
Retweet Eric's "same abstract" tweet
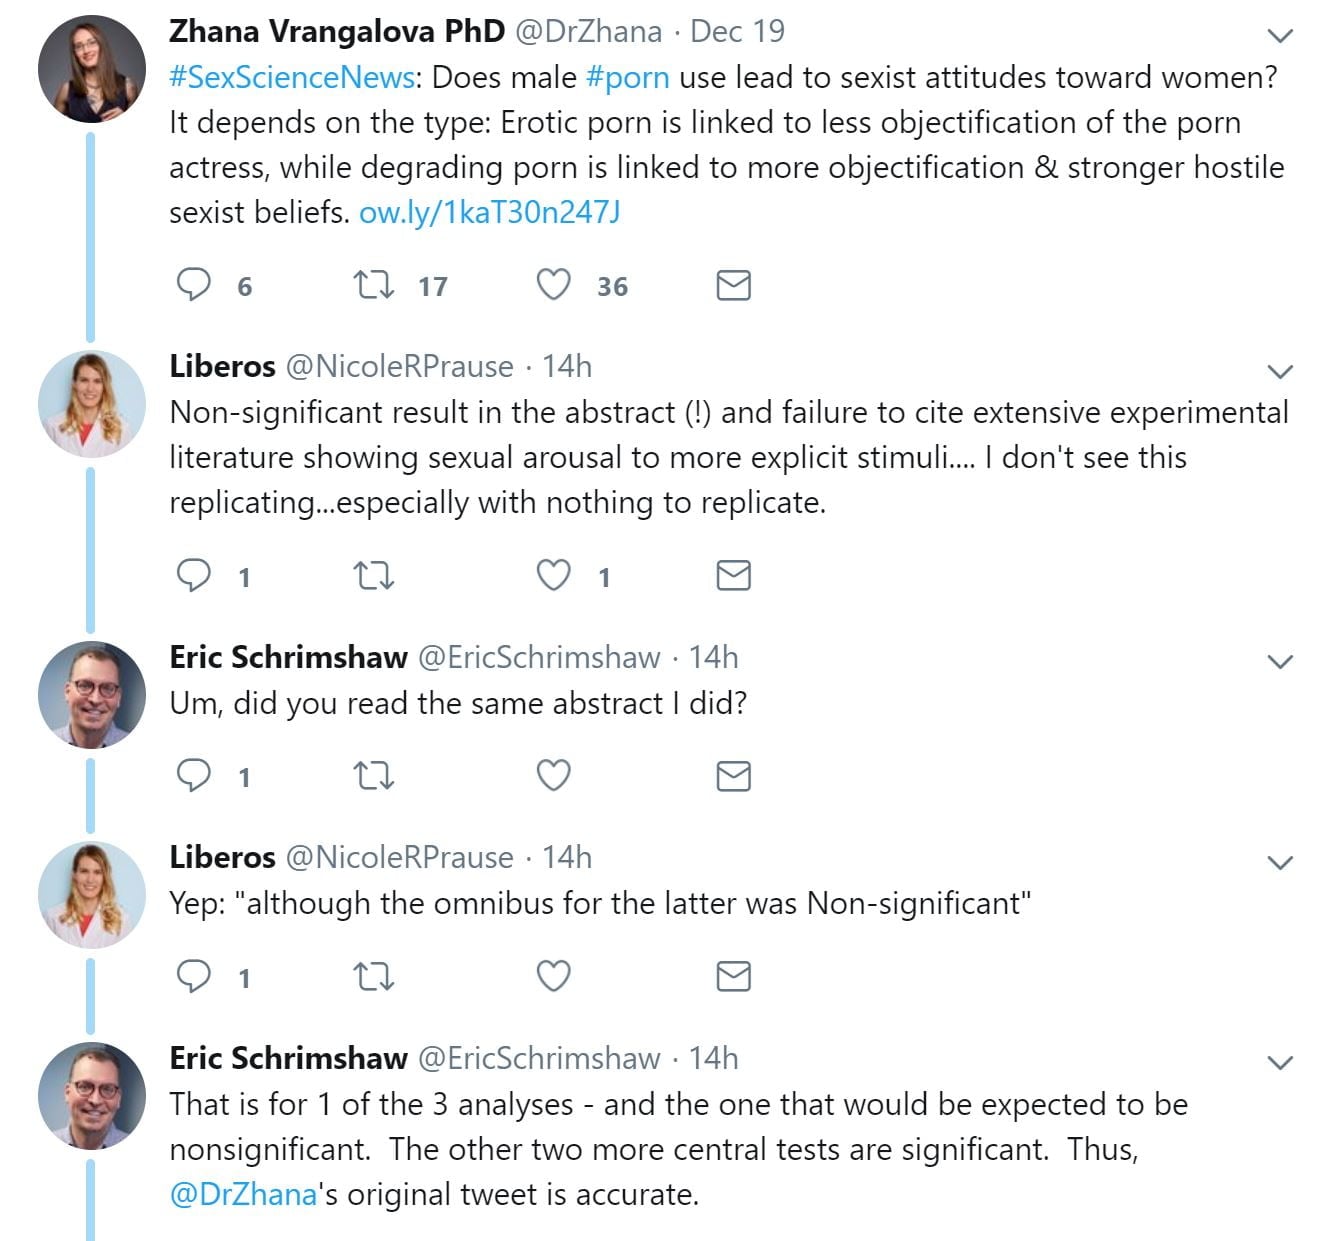coord(374,775)
